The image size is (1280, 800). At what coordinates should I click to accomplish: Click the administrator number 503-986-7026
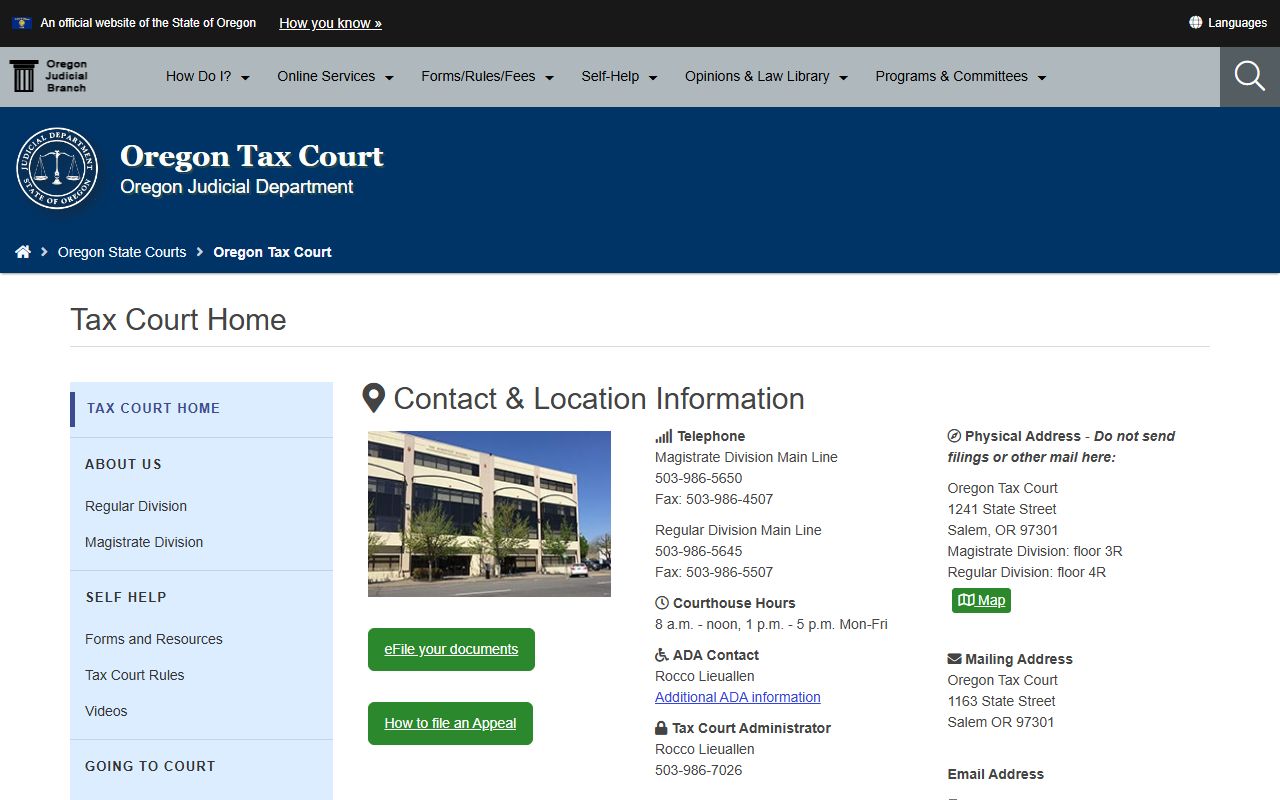(698, 770)
